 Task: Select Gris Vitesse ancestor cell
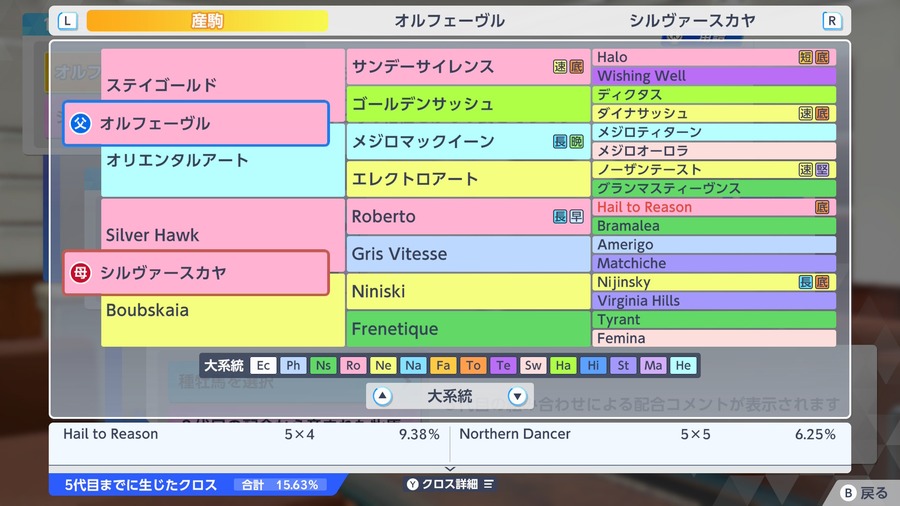[x=468, y=254]
